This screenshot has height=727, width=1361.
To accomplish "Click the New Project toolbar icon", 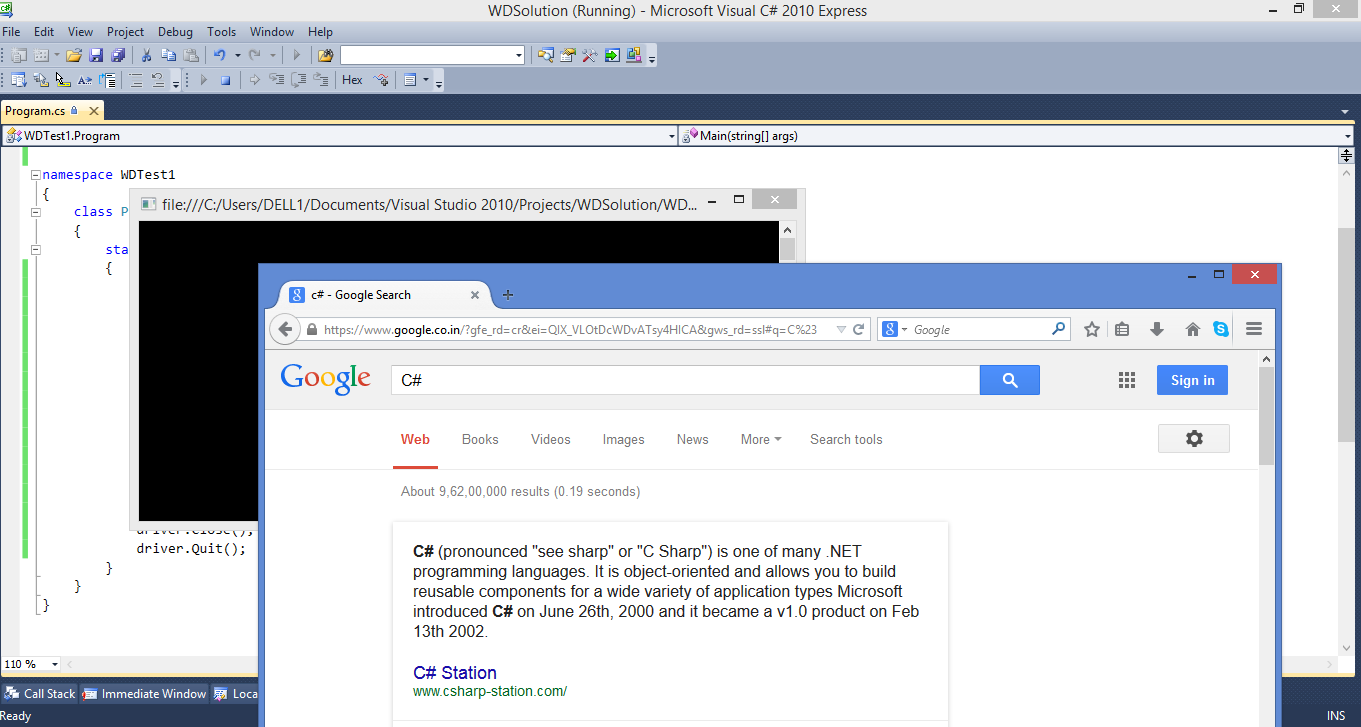I will 19,55.
